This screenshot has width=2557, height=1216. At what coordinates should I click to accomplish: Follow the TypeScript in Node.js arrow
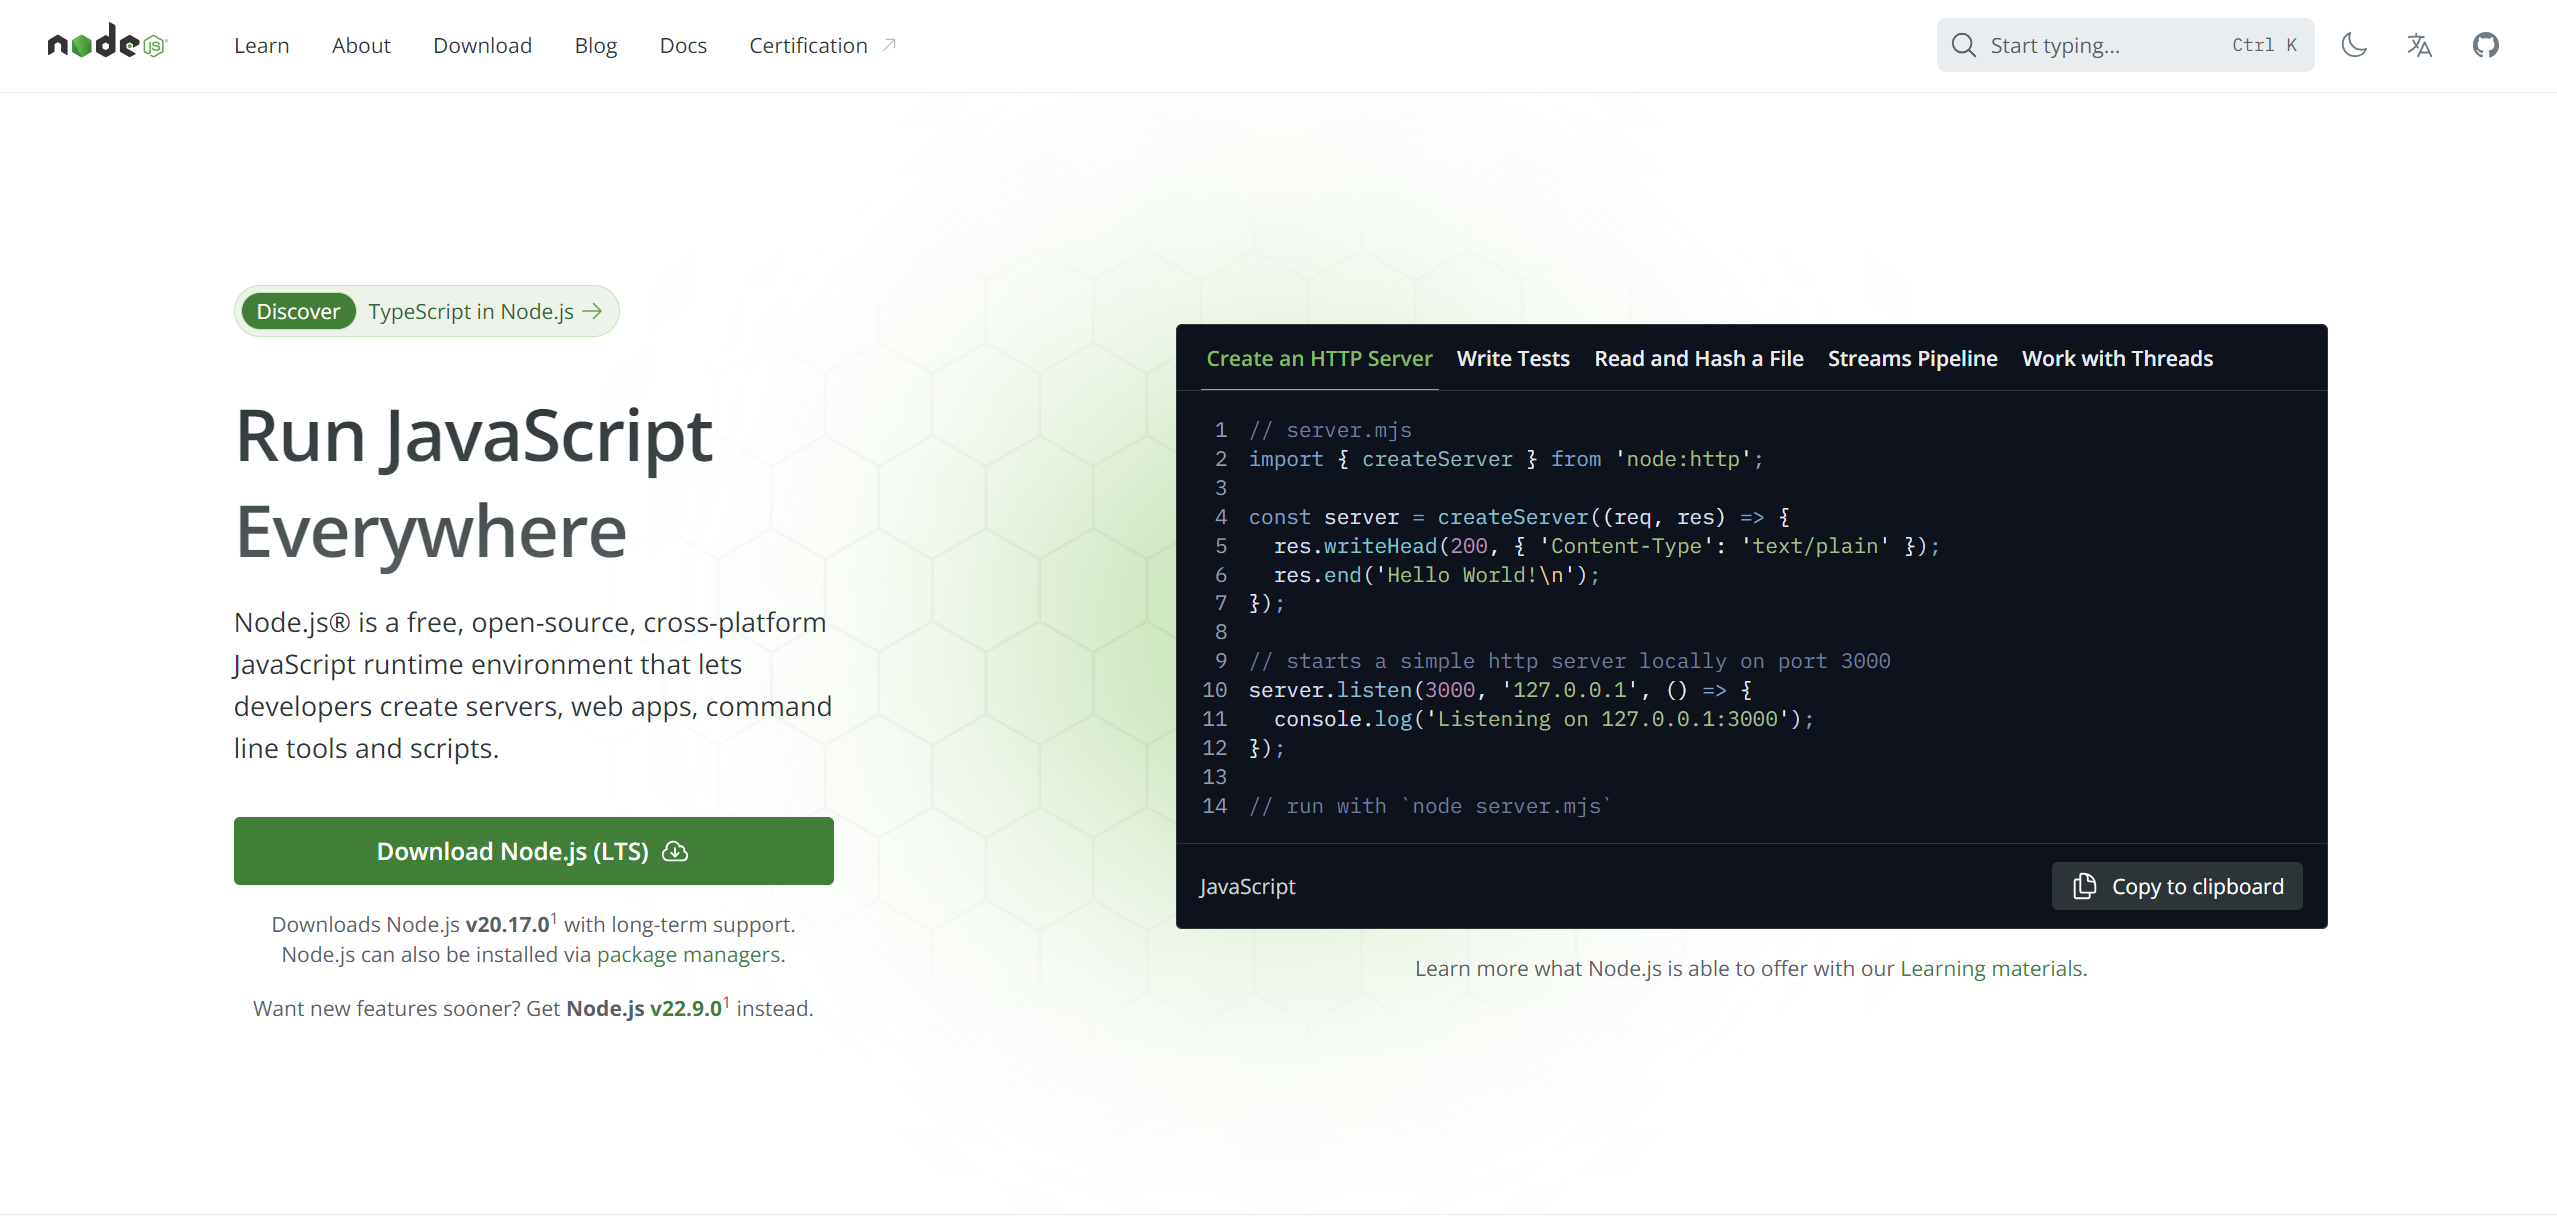pos(593,311)
